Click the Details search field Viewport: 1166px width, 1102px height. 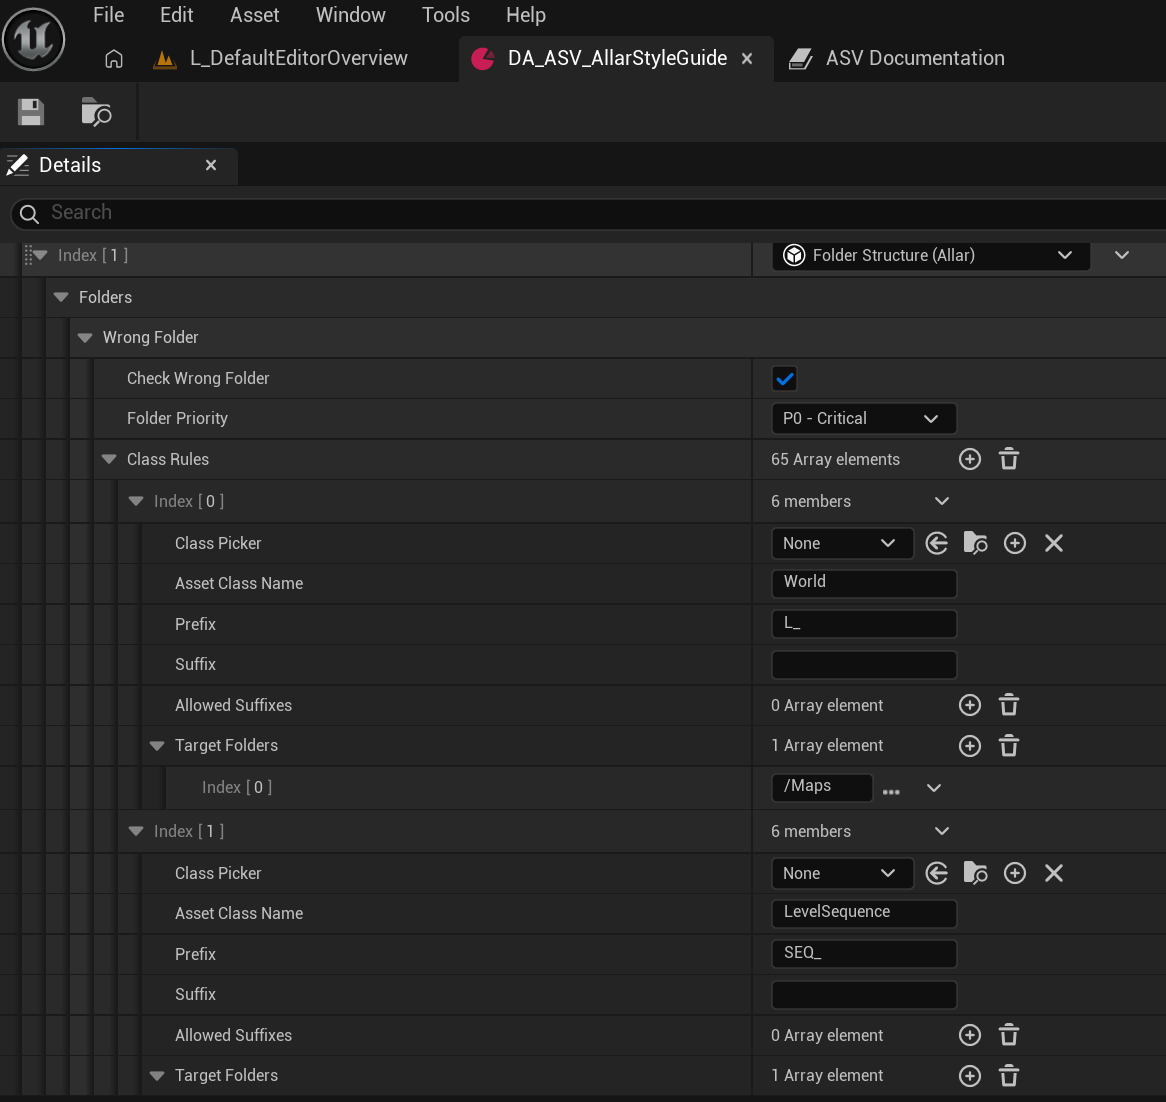point(587,213)
